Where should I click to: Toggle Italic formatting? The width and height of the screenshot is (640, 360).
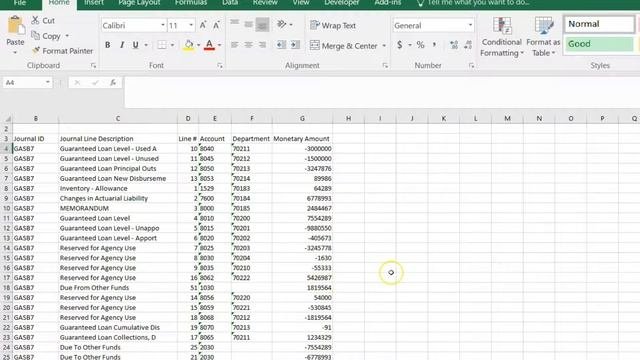coord(122,45)
